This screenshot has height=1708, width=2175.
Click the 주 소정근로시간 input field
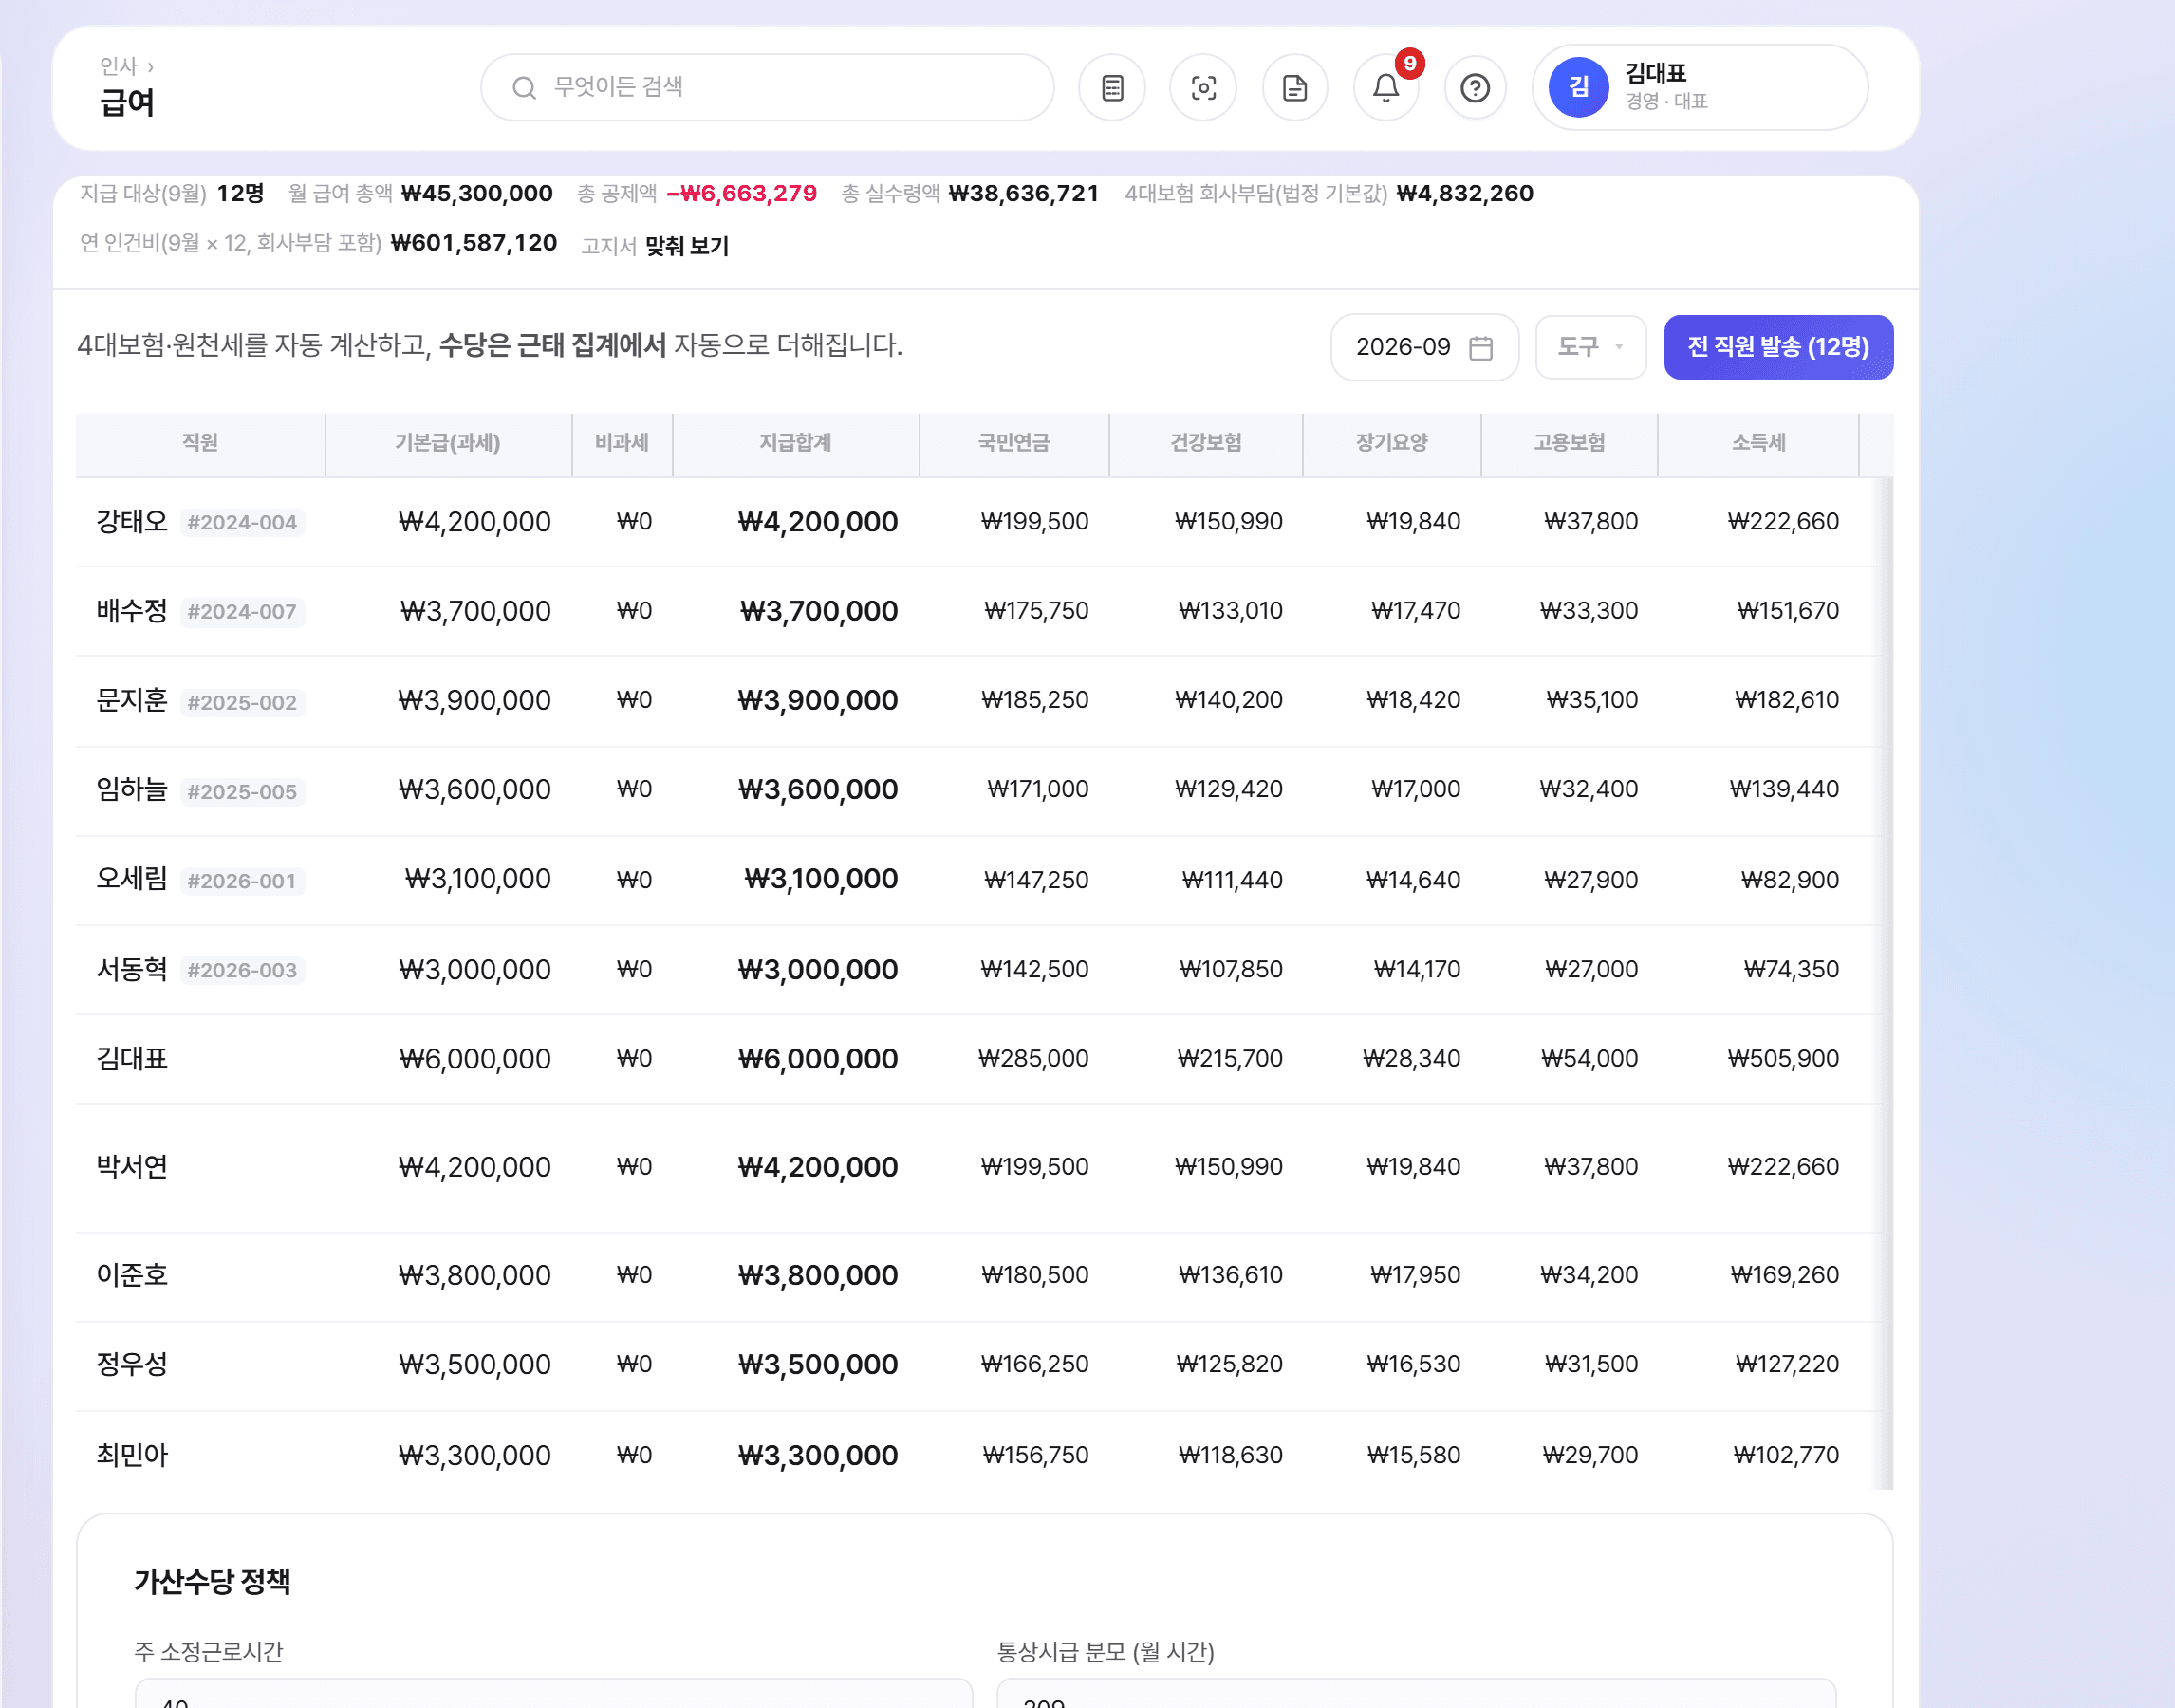click(553, 1693)
